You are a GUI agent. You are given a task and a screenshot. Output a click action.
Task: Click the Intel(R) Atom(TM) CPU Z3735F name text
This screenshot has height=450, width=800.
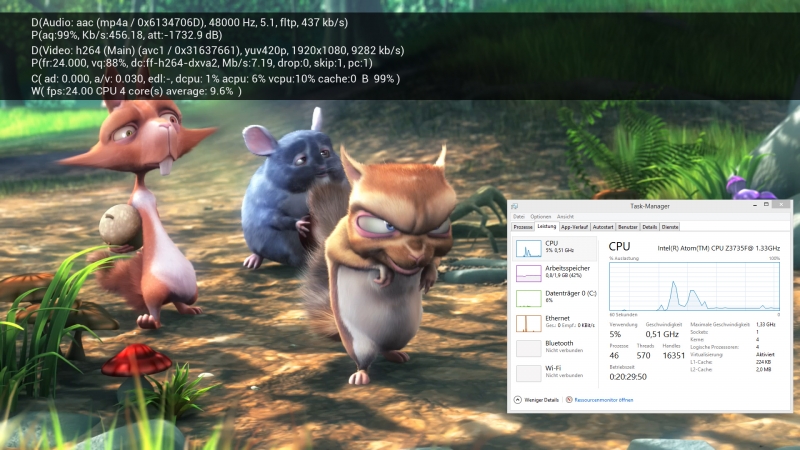coord(718,248)
